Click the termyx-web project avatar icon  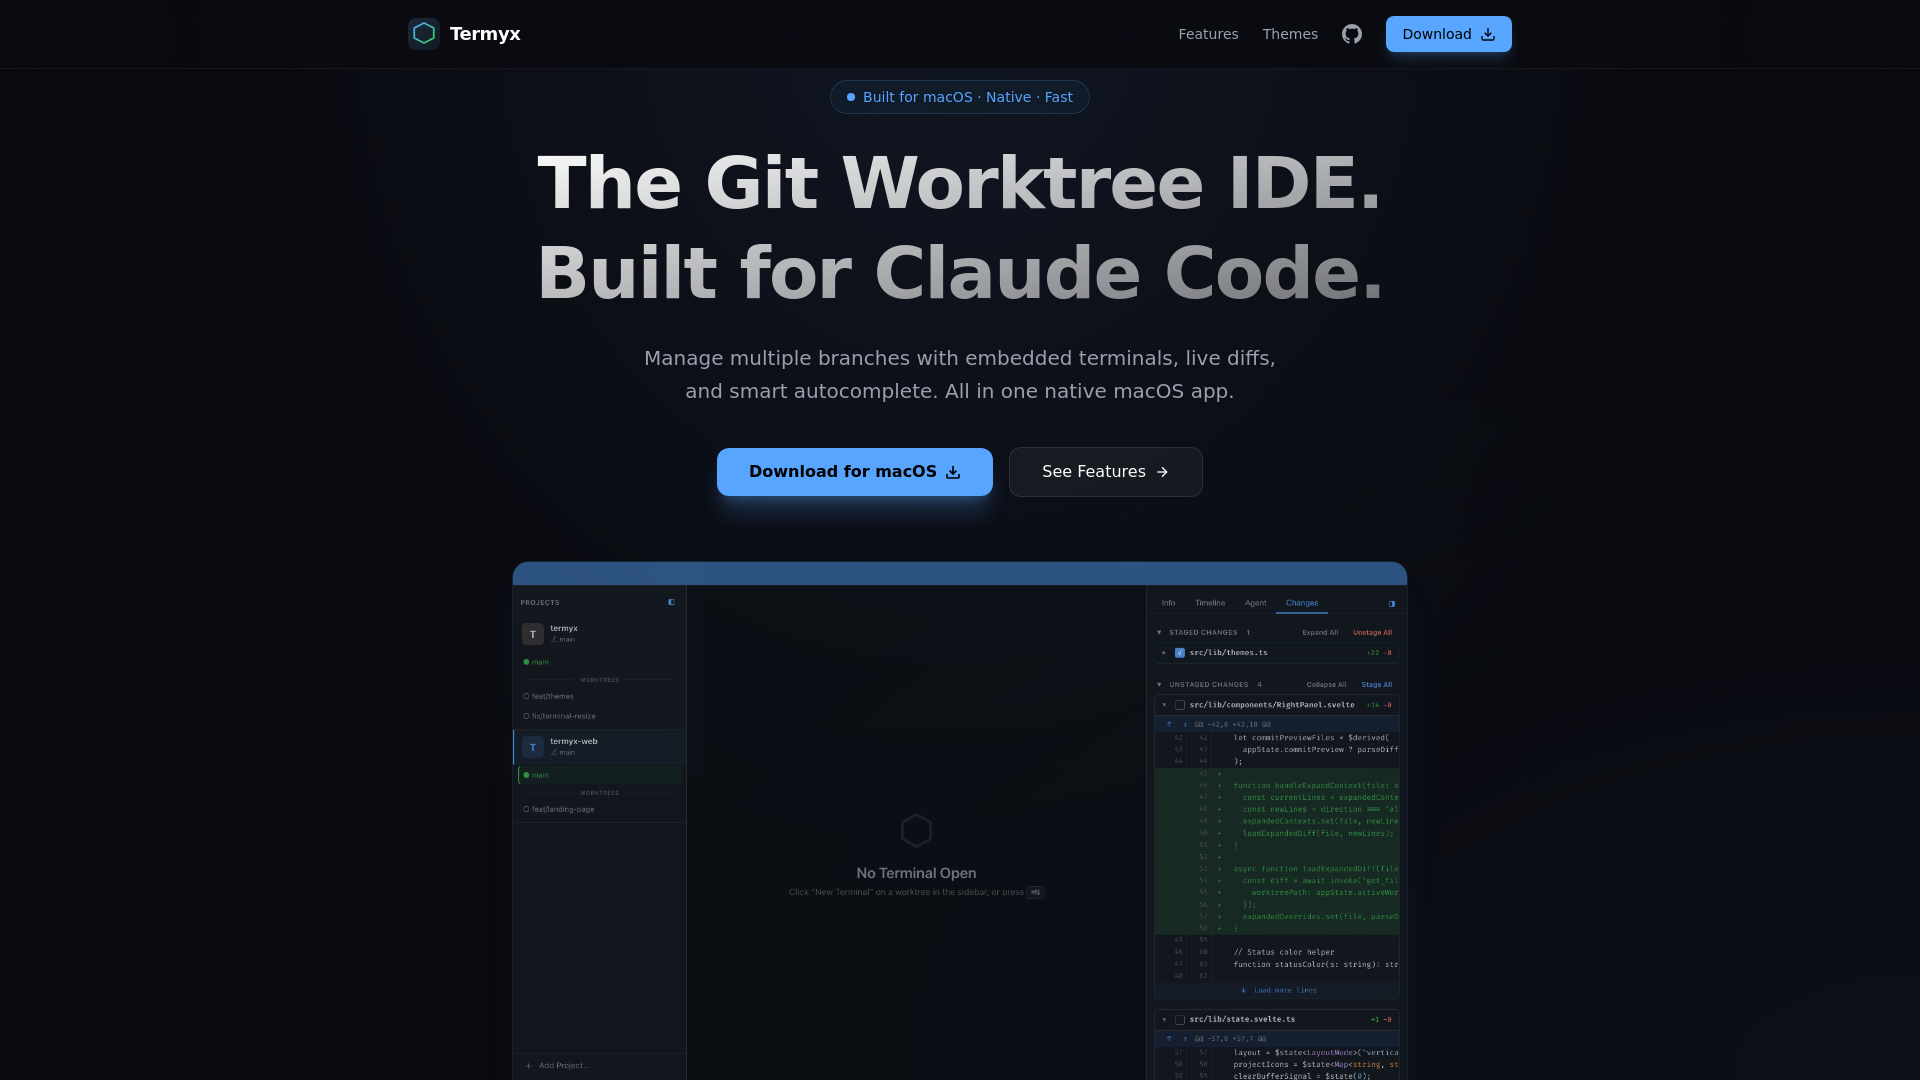533,747
